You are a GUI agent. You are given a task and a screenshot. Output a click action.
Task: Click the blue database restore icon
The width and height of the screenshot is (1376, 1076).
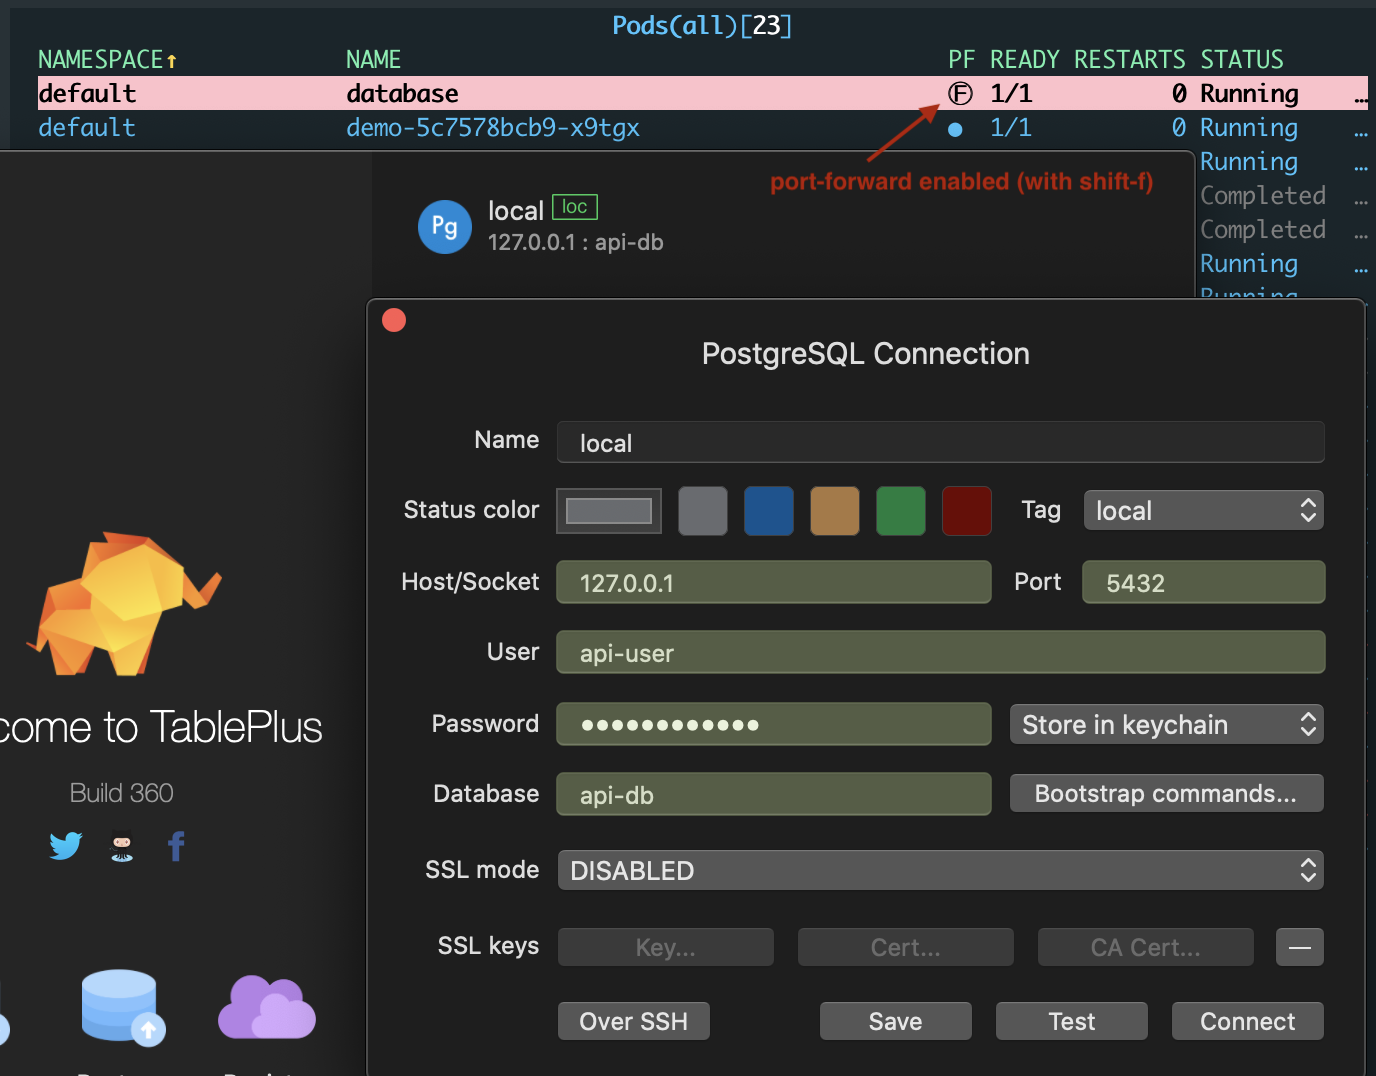(122, 1007)
